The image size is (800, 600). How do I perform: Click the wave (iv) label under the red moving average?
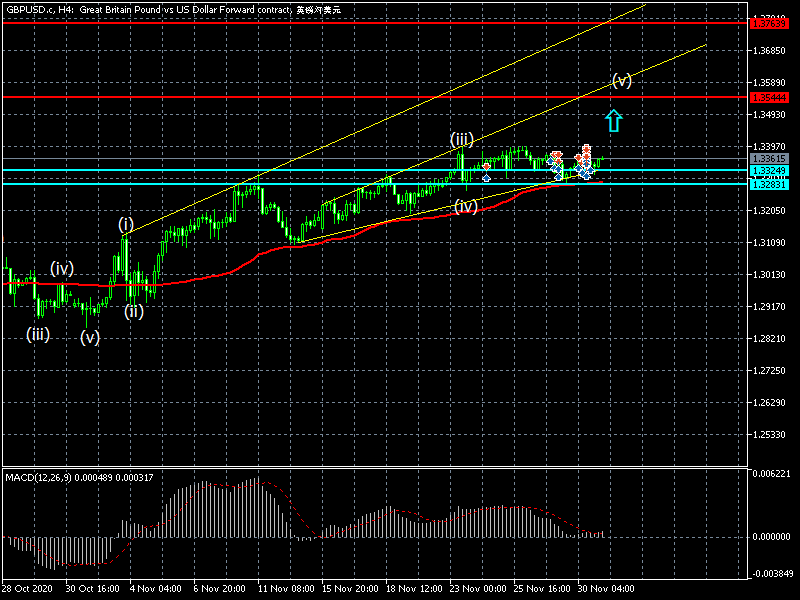tap(466, 206)
